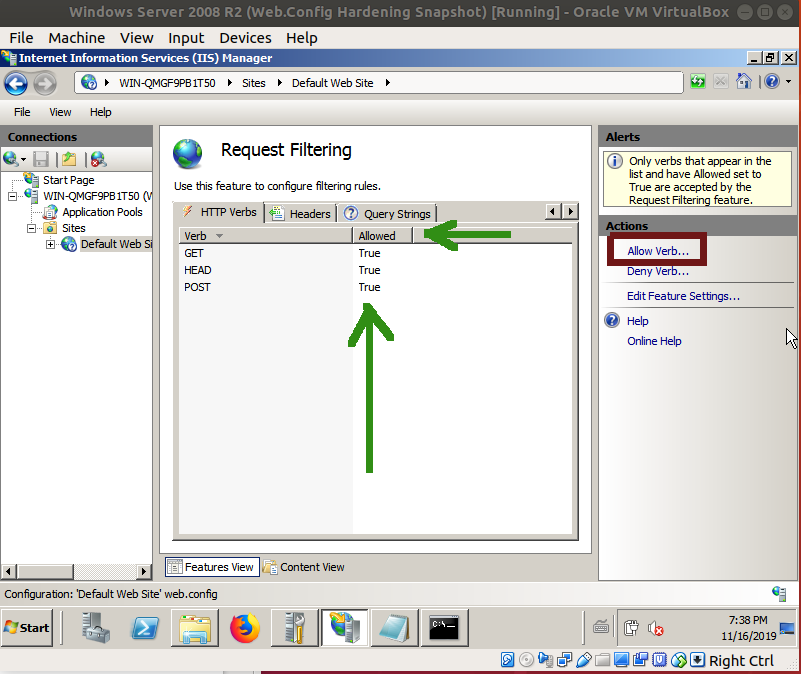Select the HEAD verb row
The width and height of the screenshot is (801, 674).
pyautogui.click(x=375, y=270)
